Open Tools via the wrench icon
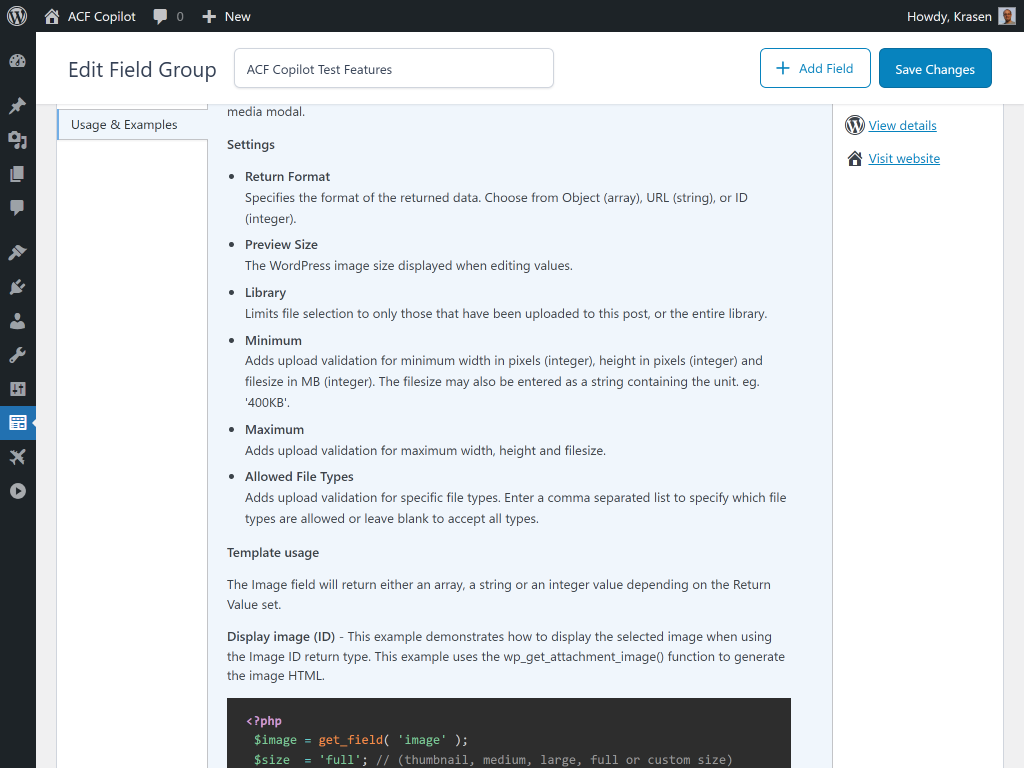Image resolution: width=1024 pixels, height=768 pixels. (17, 355)
